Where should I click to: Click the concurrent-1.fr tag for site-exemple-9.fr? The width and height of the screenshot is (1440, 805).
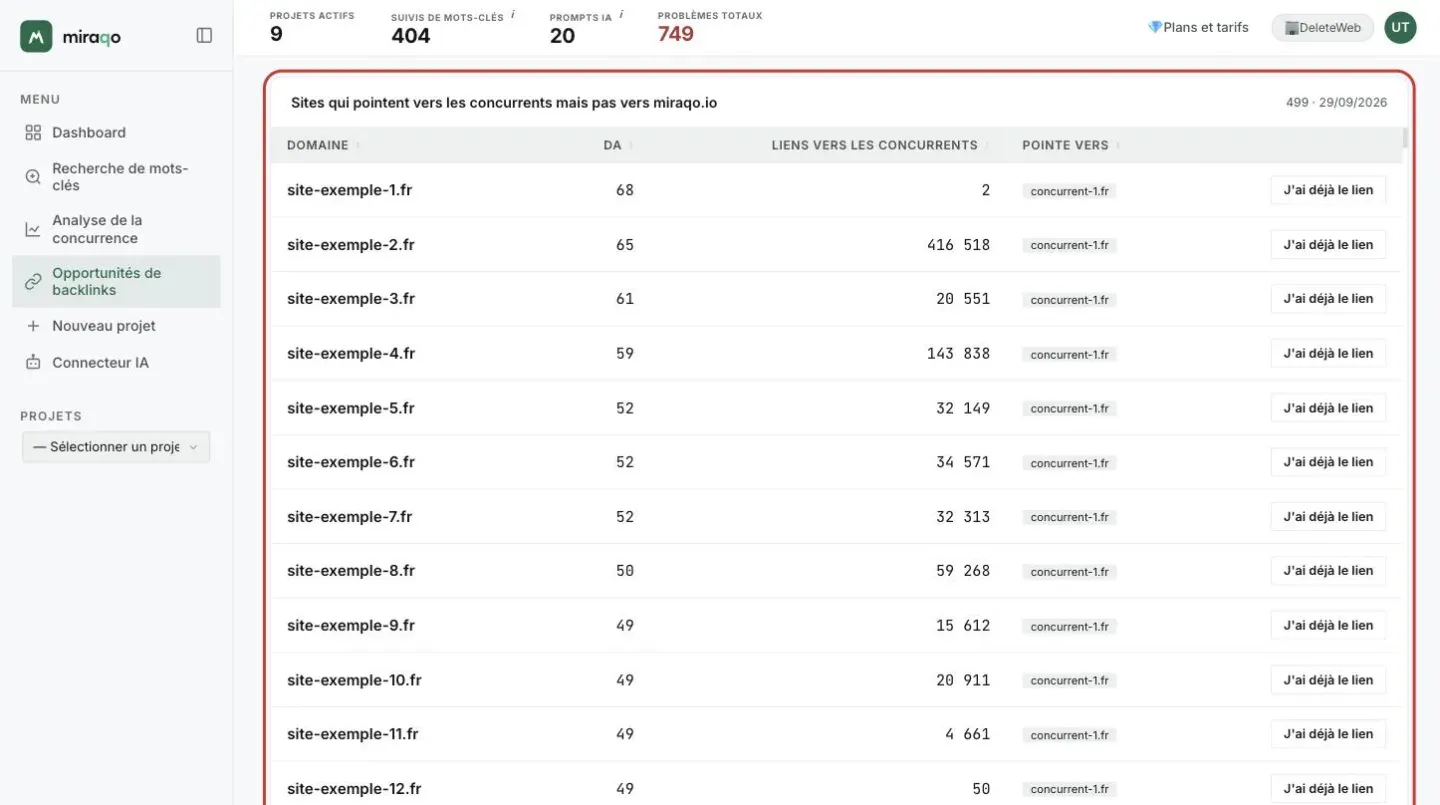(1069, 626)
